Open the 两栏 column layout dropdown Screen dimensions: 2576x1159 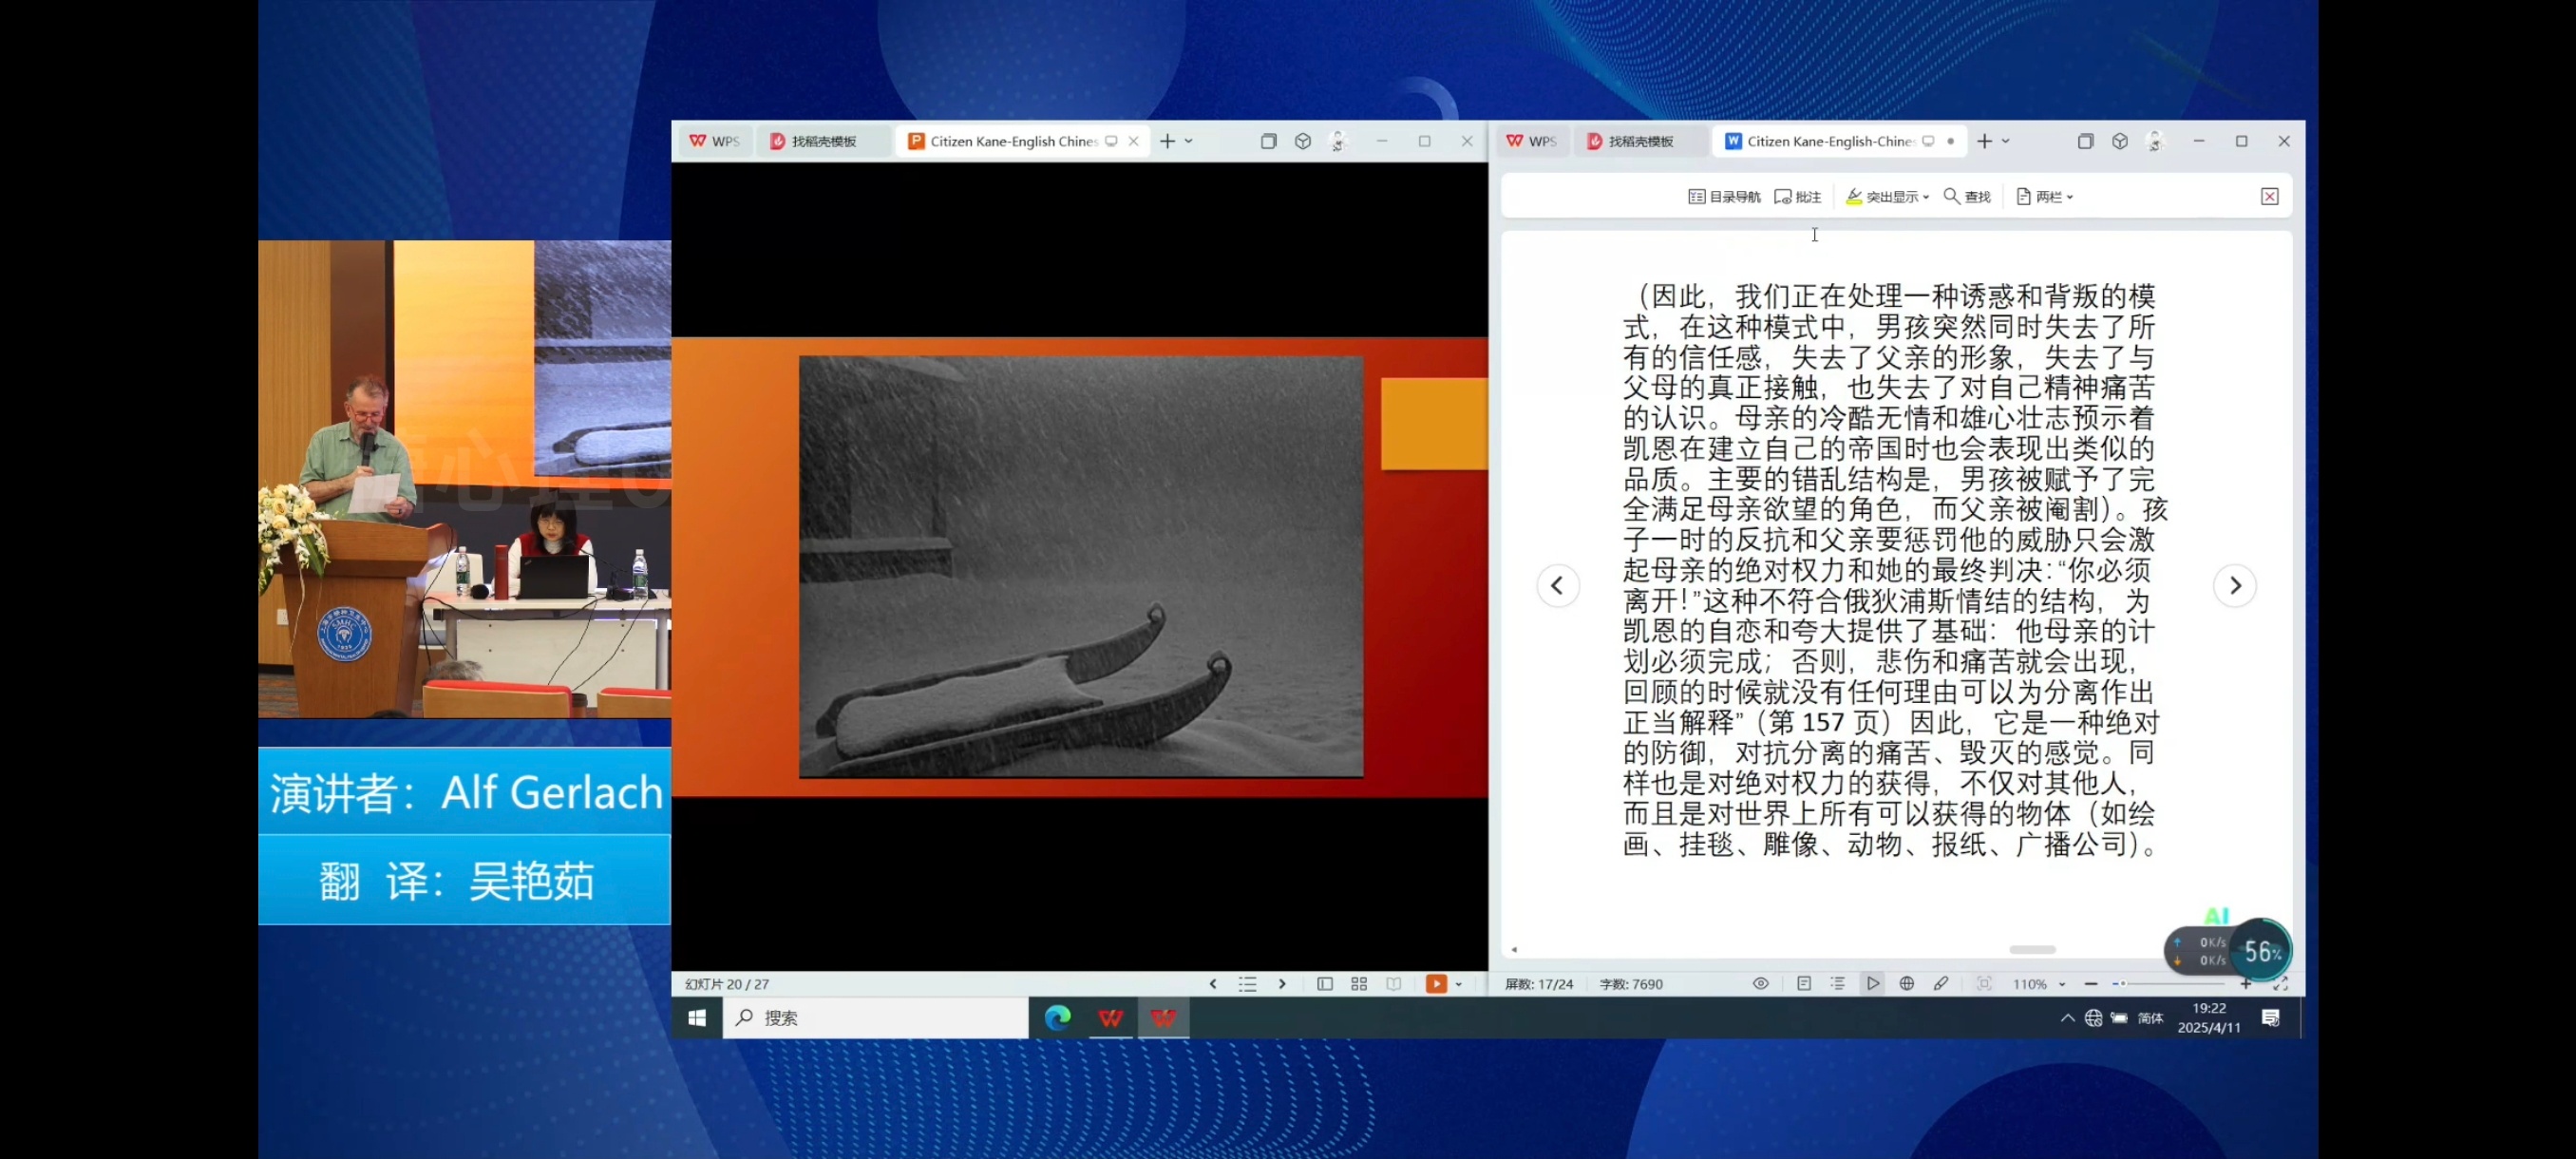coord(2045,197)
